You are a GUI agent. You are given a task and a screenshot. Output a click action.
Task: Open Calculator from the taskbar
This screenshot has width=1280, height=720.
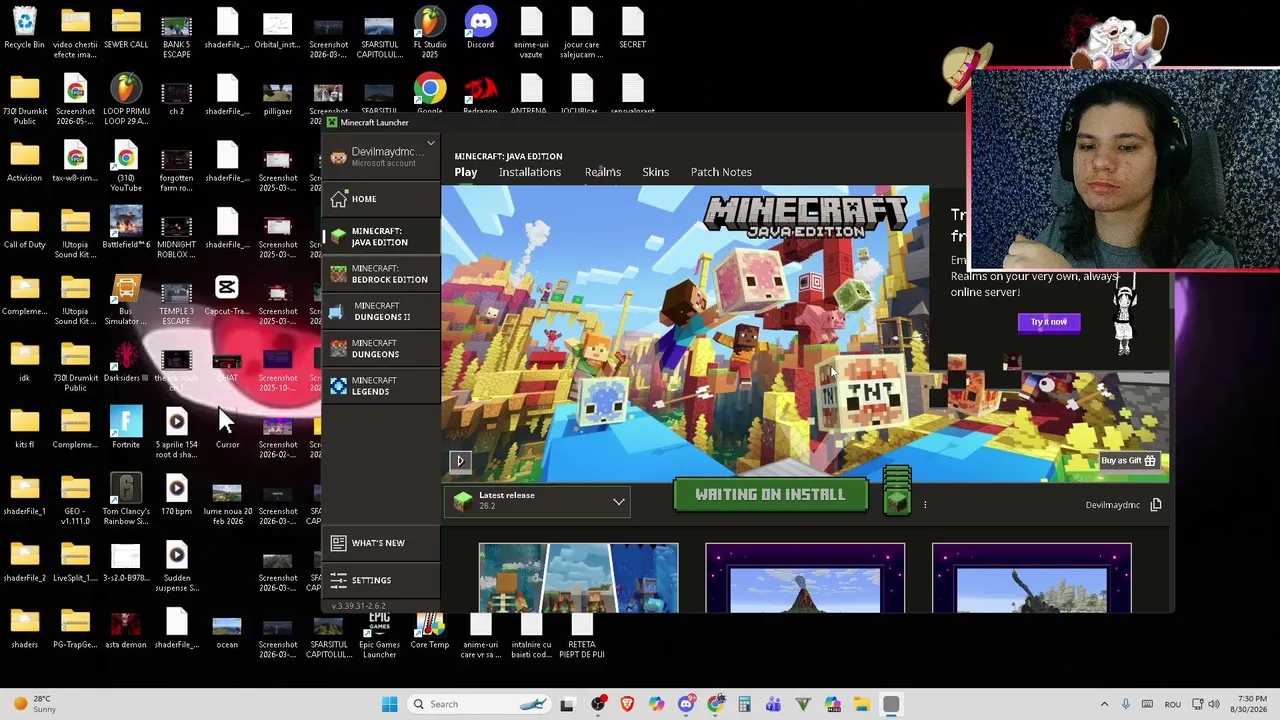tap(744, 704)
